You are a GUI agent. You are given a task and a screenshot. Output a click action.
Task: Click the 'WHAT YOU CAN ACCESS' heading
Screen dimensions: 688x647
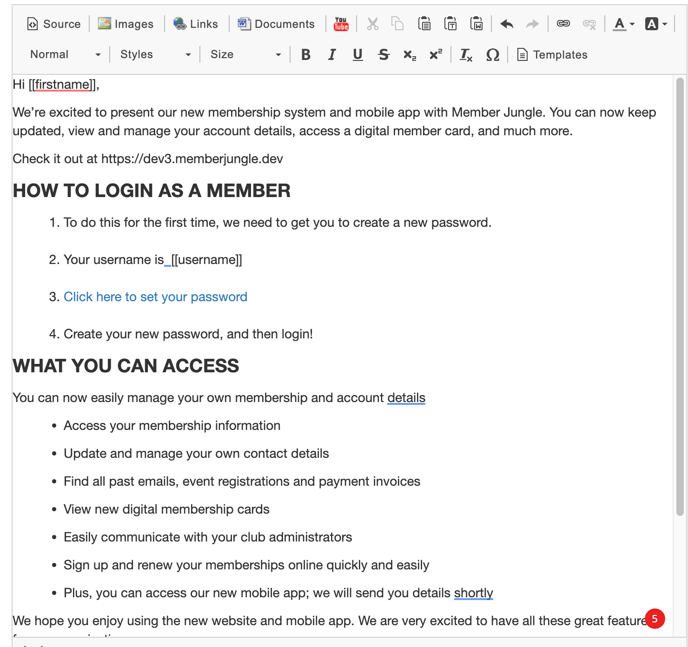pyautogui.click(x=126, y=366)
